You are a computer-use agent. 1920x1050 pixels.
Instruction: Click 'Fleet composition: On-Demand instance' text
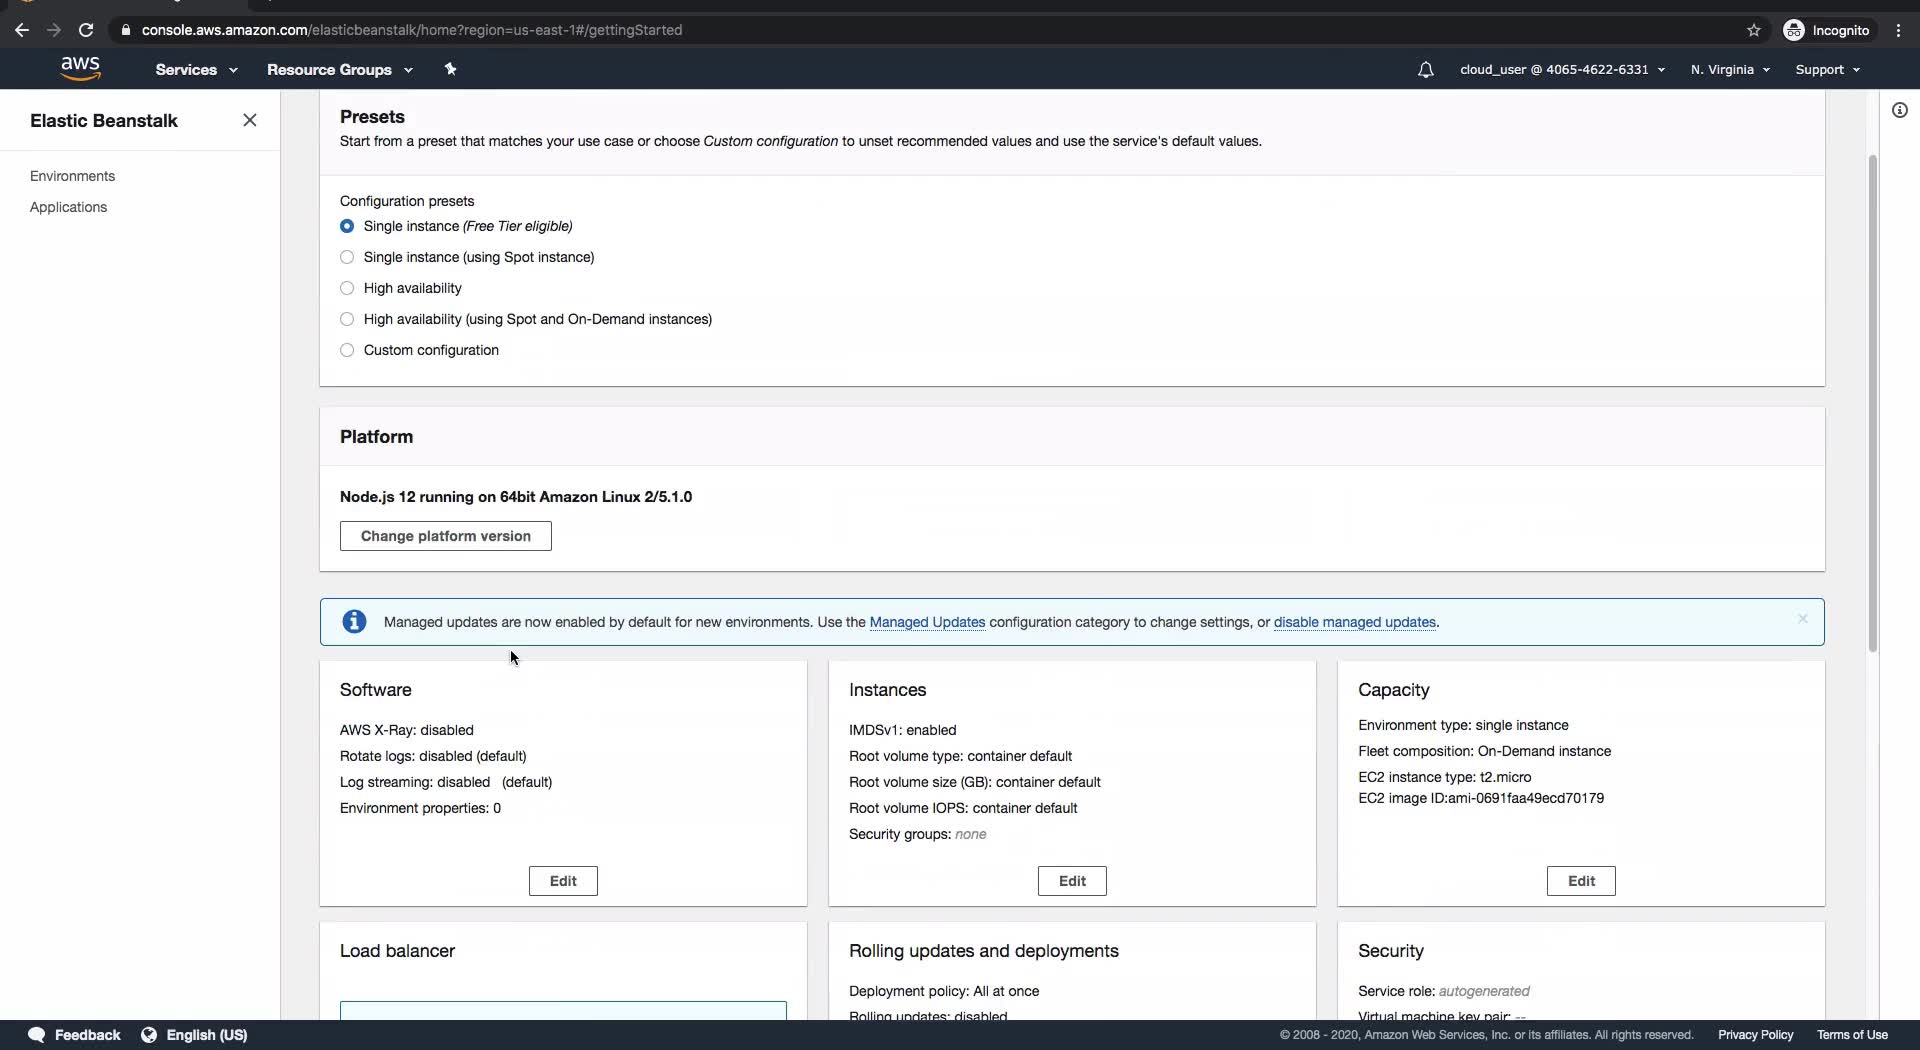1485,751
